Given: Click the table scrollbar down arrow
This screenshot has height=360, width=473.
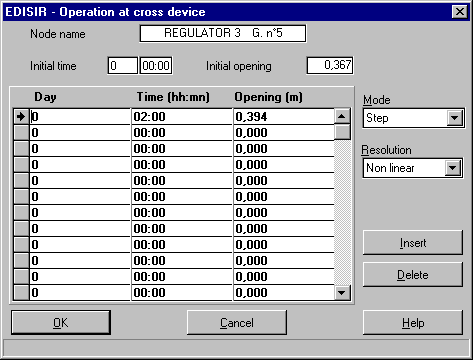Looking at the screenshot, I should pos(342,293).
